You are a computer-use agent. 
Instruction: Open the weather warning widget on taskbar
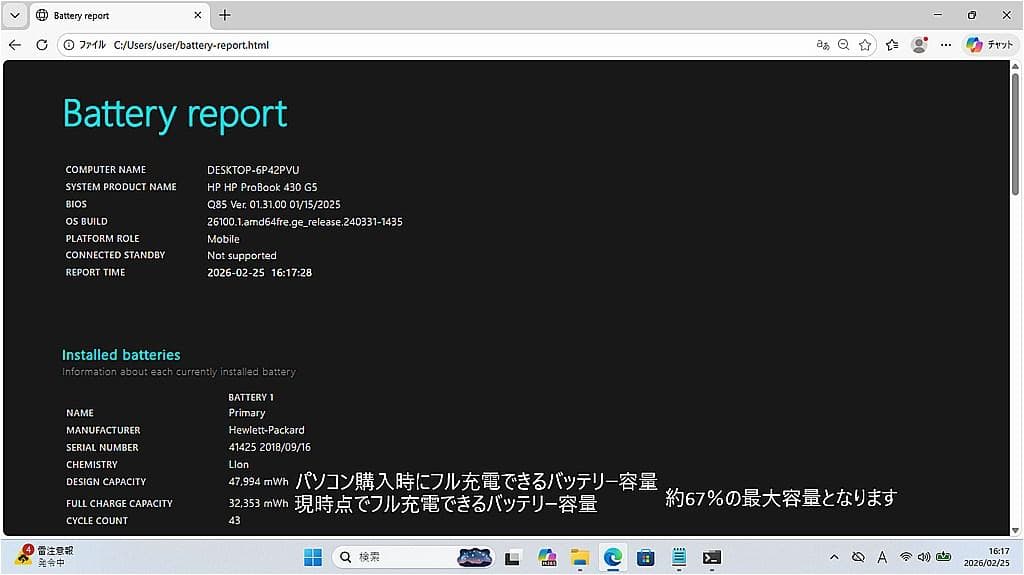[44, 556]
